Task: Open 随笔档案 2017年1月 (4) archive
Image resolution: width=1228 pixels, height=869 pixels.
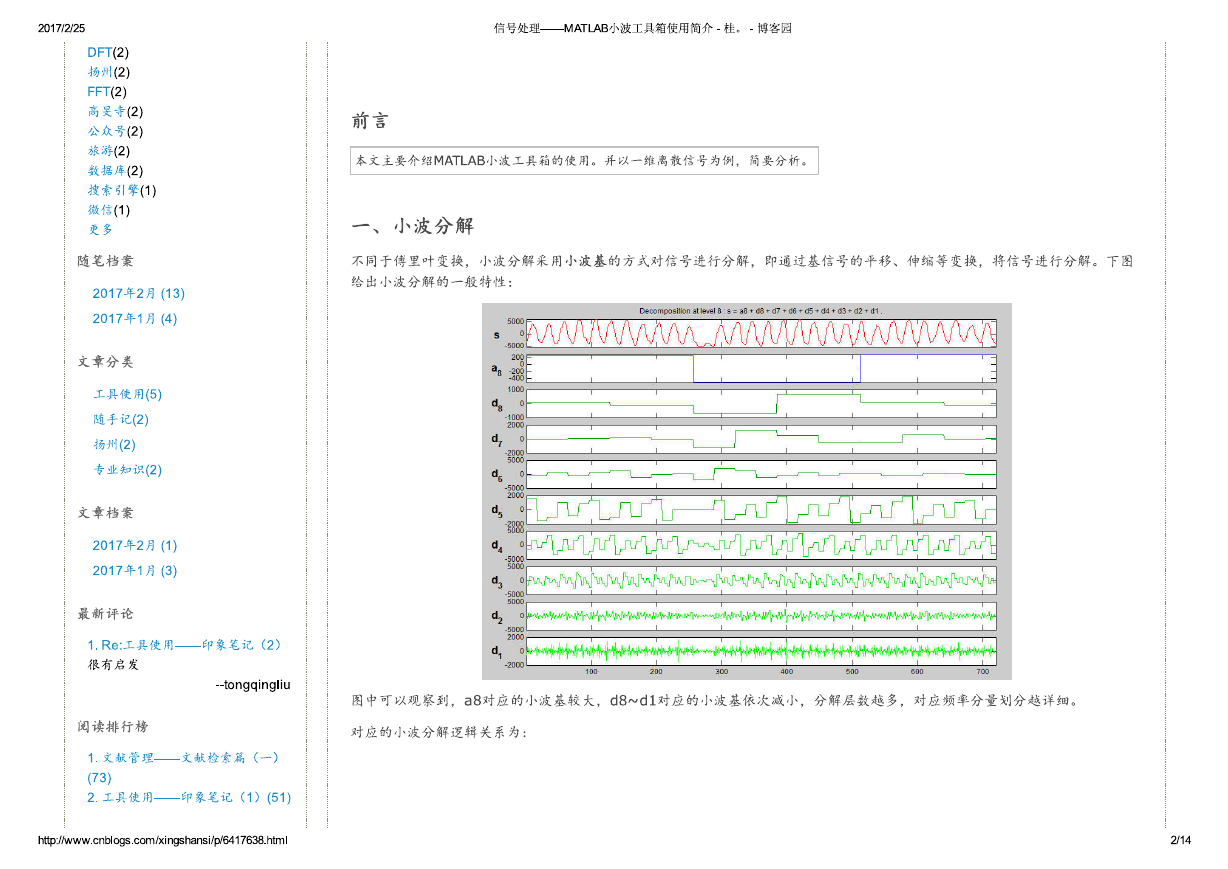Action: click(134, 318)
